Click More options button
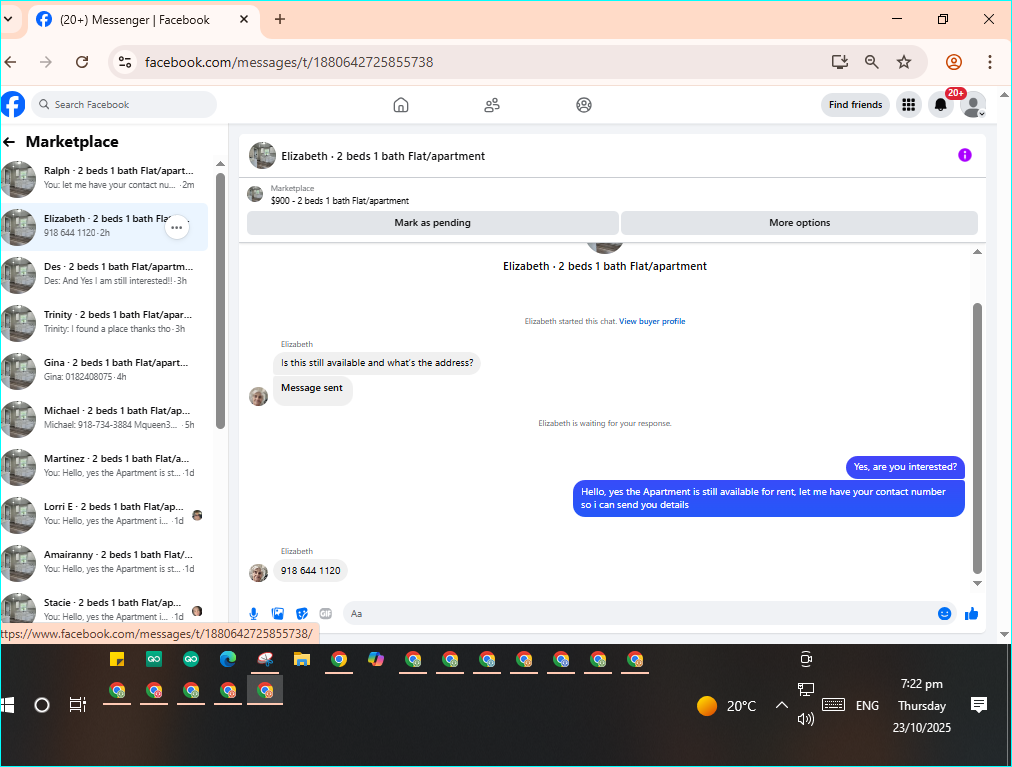Image resolution: width=1012 pixels, height=767 pixels. coord(799,223)
